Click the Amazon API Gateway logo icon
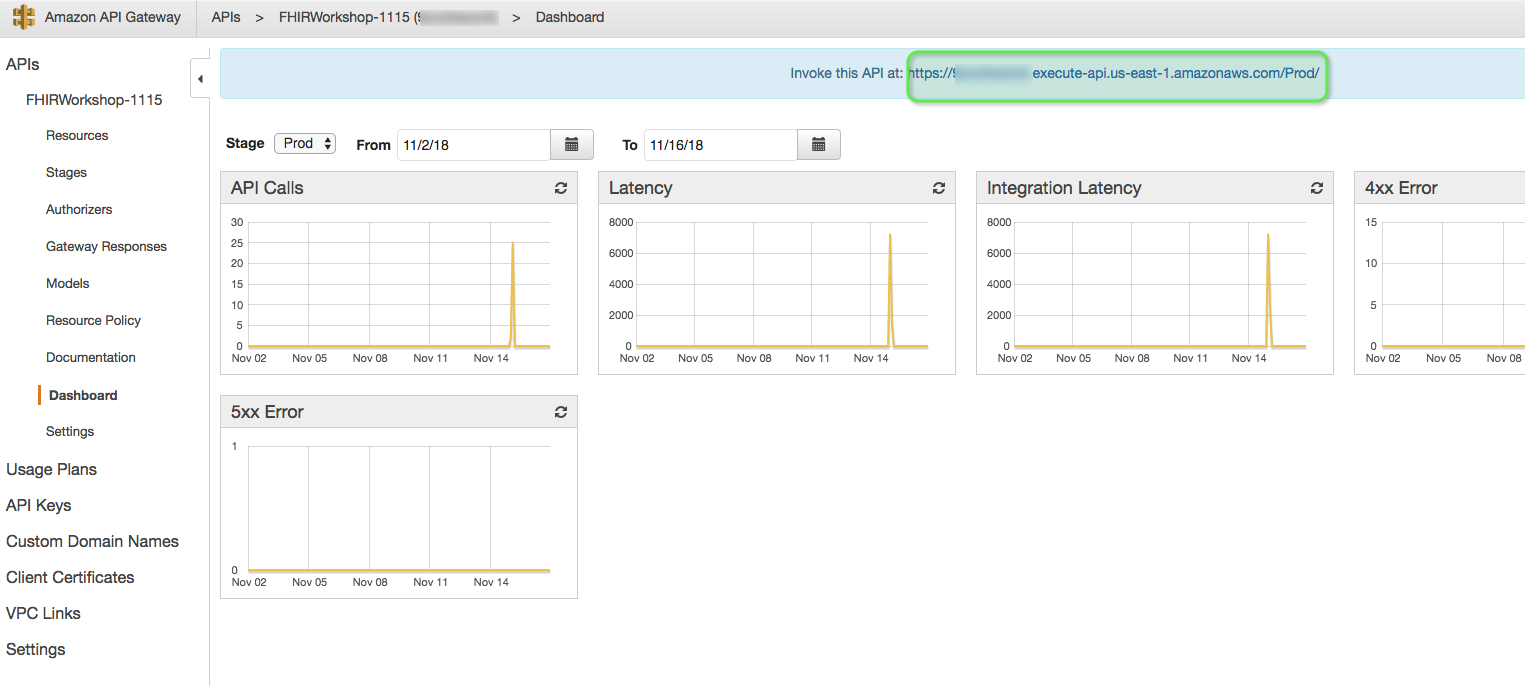The width and height of the screenshot is (1525, 686). (23, 17)
